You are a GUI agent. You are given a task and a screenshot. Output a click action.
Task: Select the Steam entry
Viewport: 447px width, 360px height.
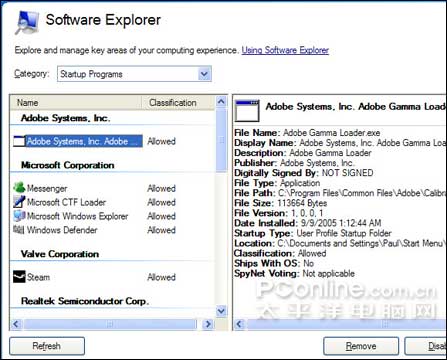[x=38, y=277]
